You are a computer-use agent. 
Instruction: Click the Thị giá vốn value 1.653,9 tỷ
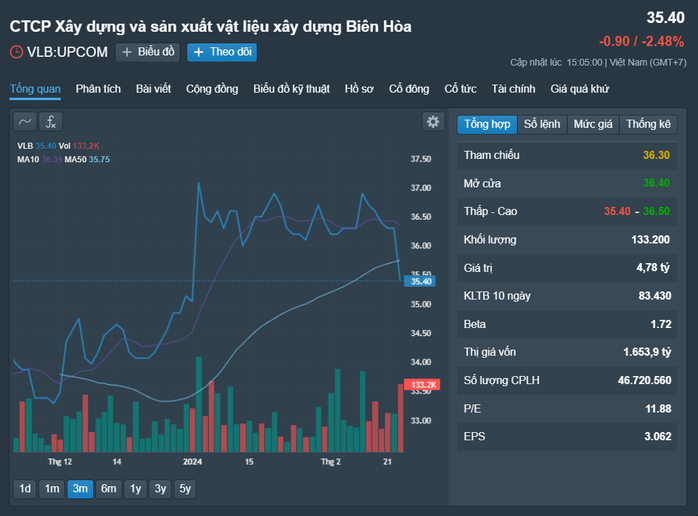coord(647,352)
